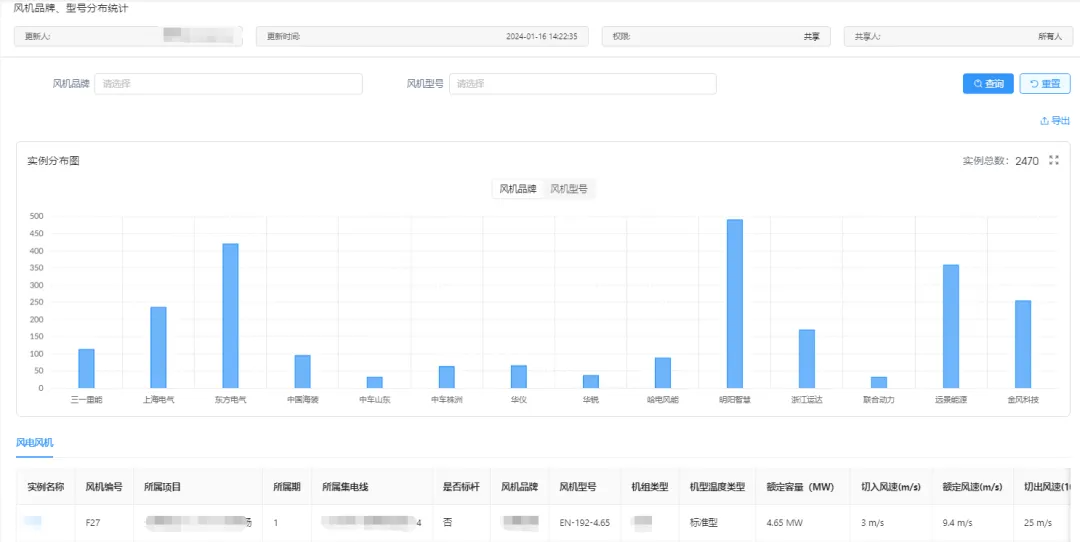The image size is (1080, 542).
Task: Click the 额定风速(m/s) column header
Action: 973,487
